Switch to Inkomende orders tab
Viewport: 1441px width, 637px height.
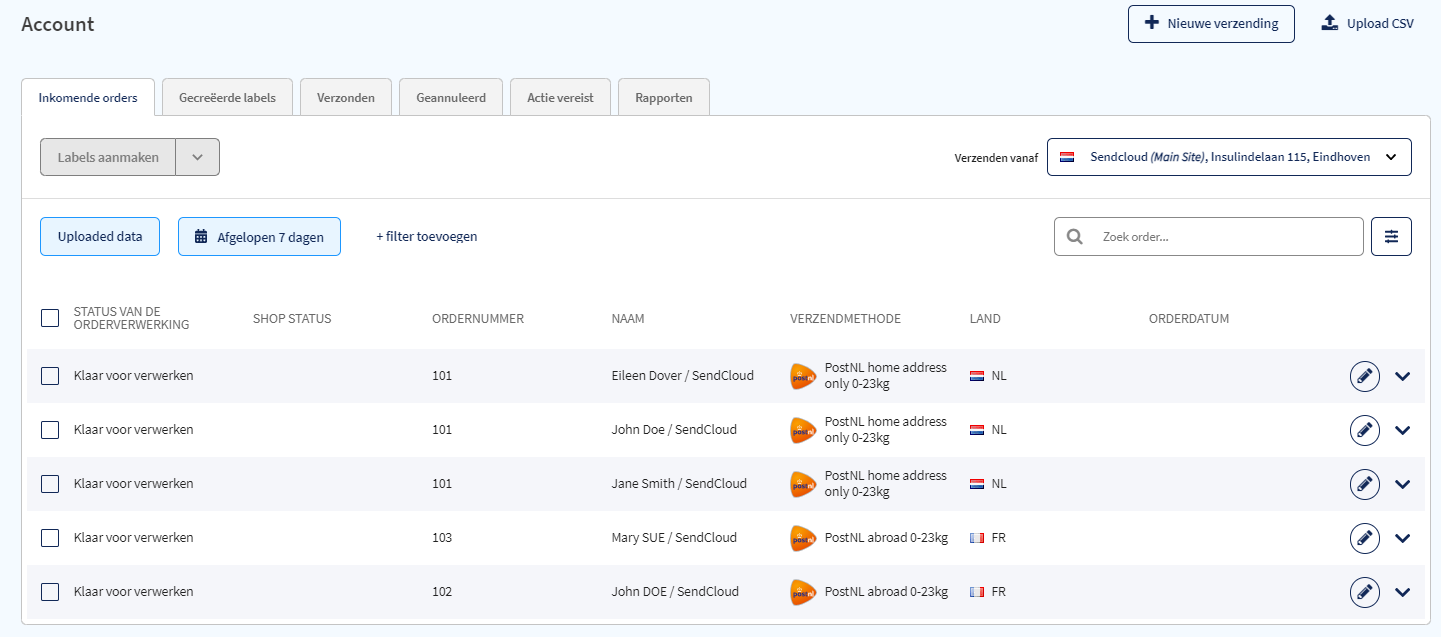click(88, 98)
